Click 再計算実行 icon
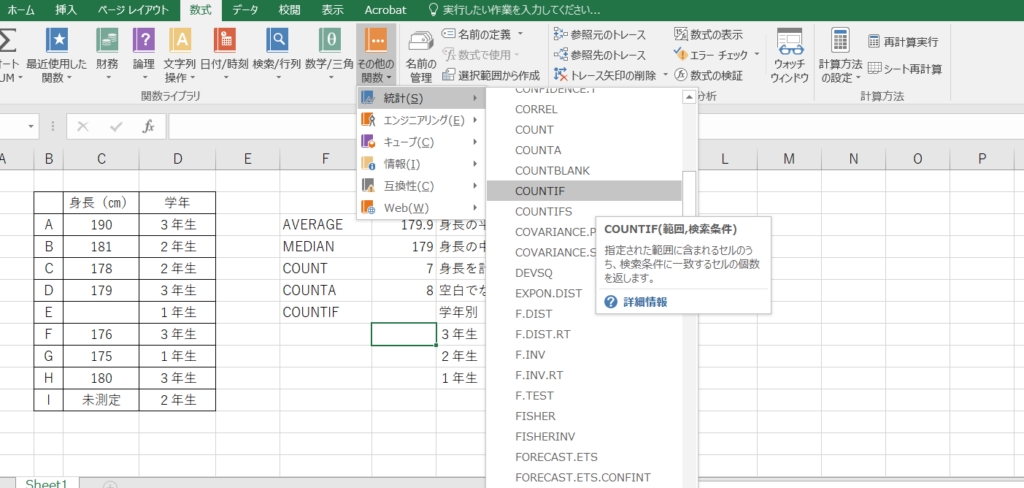This screenshot has height=488, width=1024. [x=874, y=42]
